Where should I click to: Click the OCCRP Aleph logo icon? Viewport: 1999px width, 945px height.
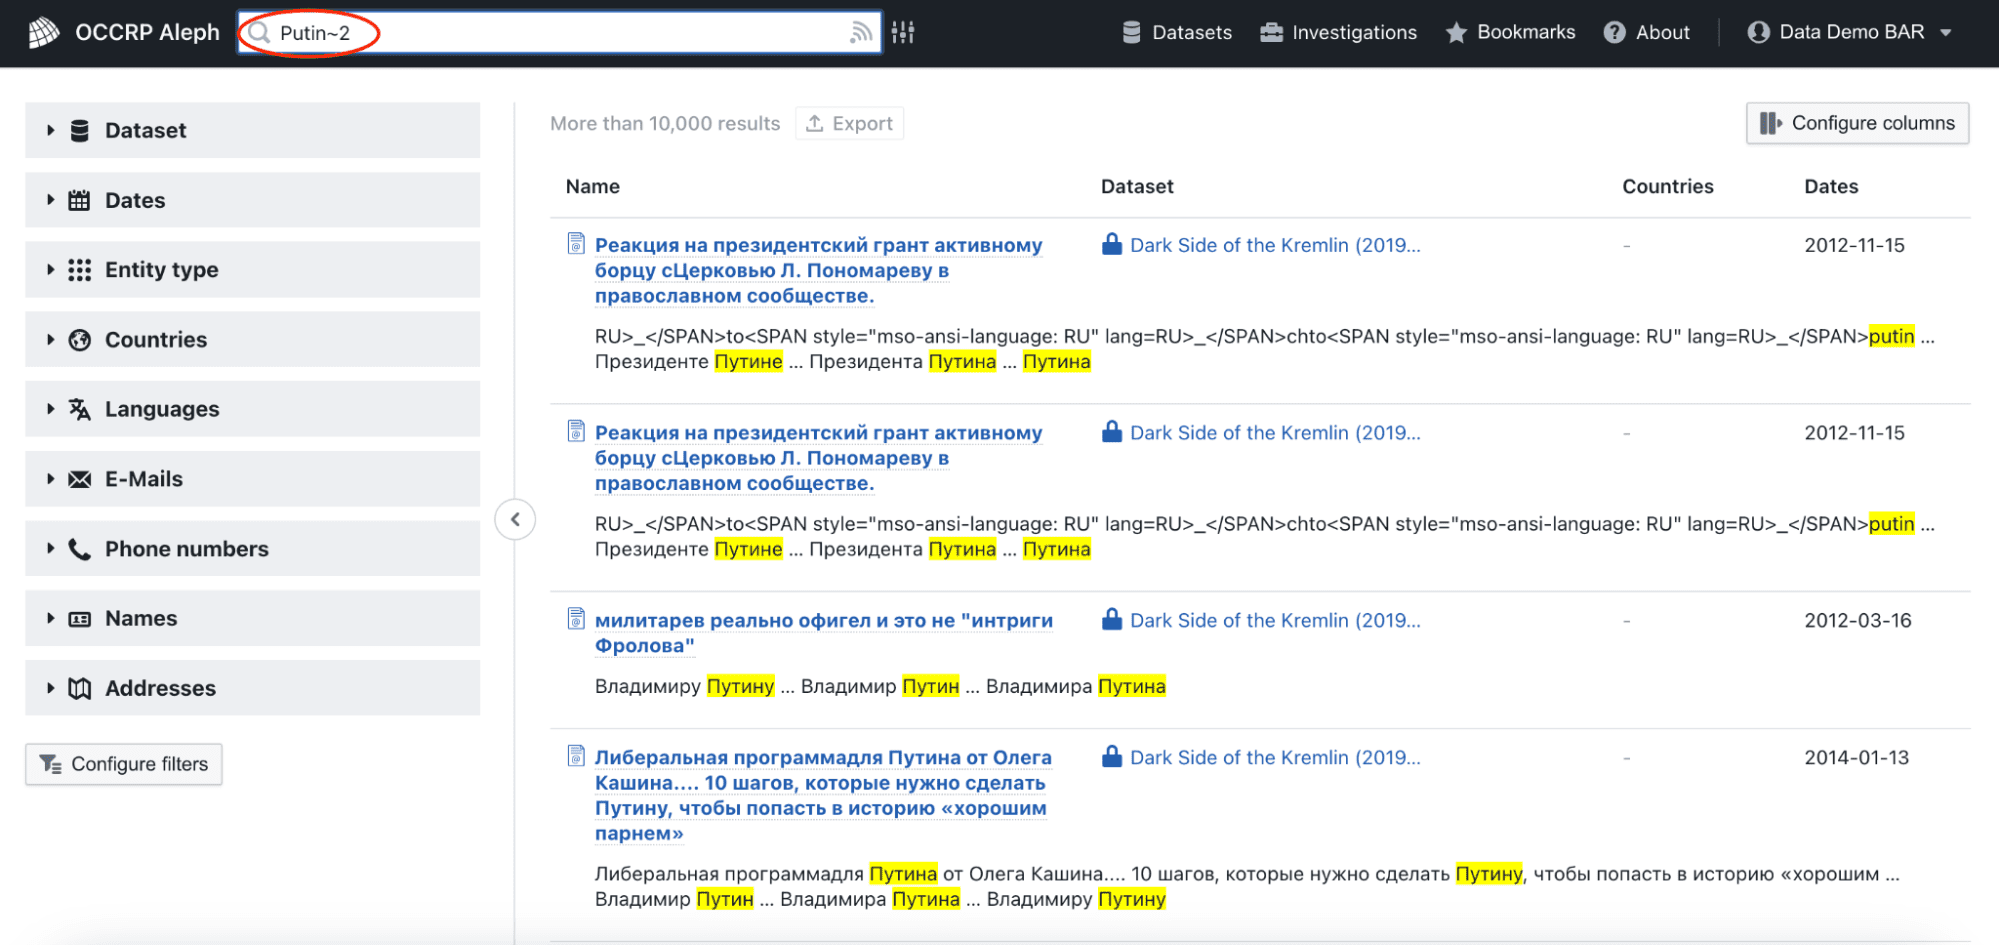[x=44, y=32]
